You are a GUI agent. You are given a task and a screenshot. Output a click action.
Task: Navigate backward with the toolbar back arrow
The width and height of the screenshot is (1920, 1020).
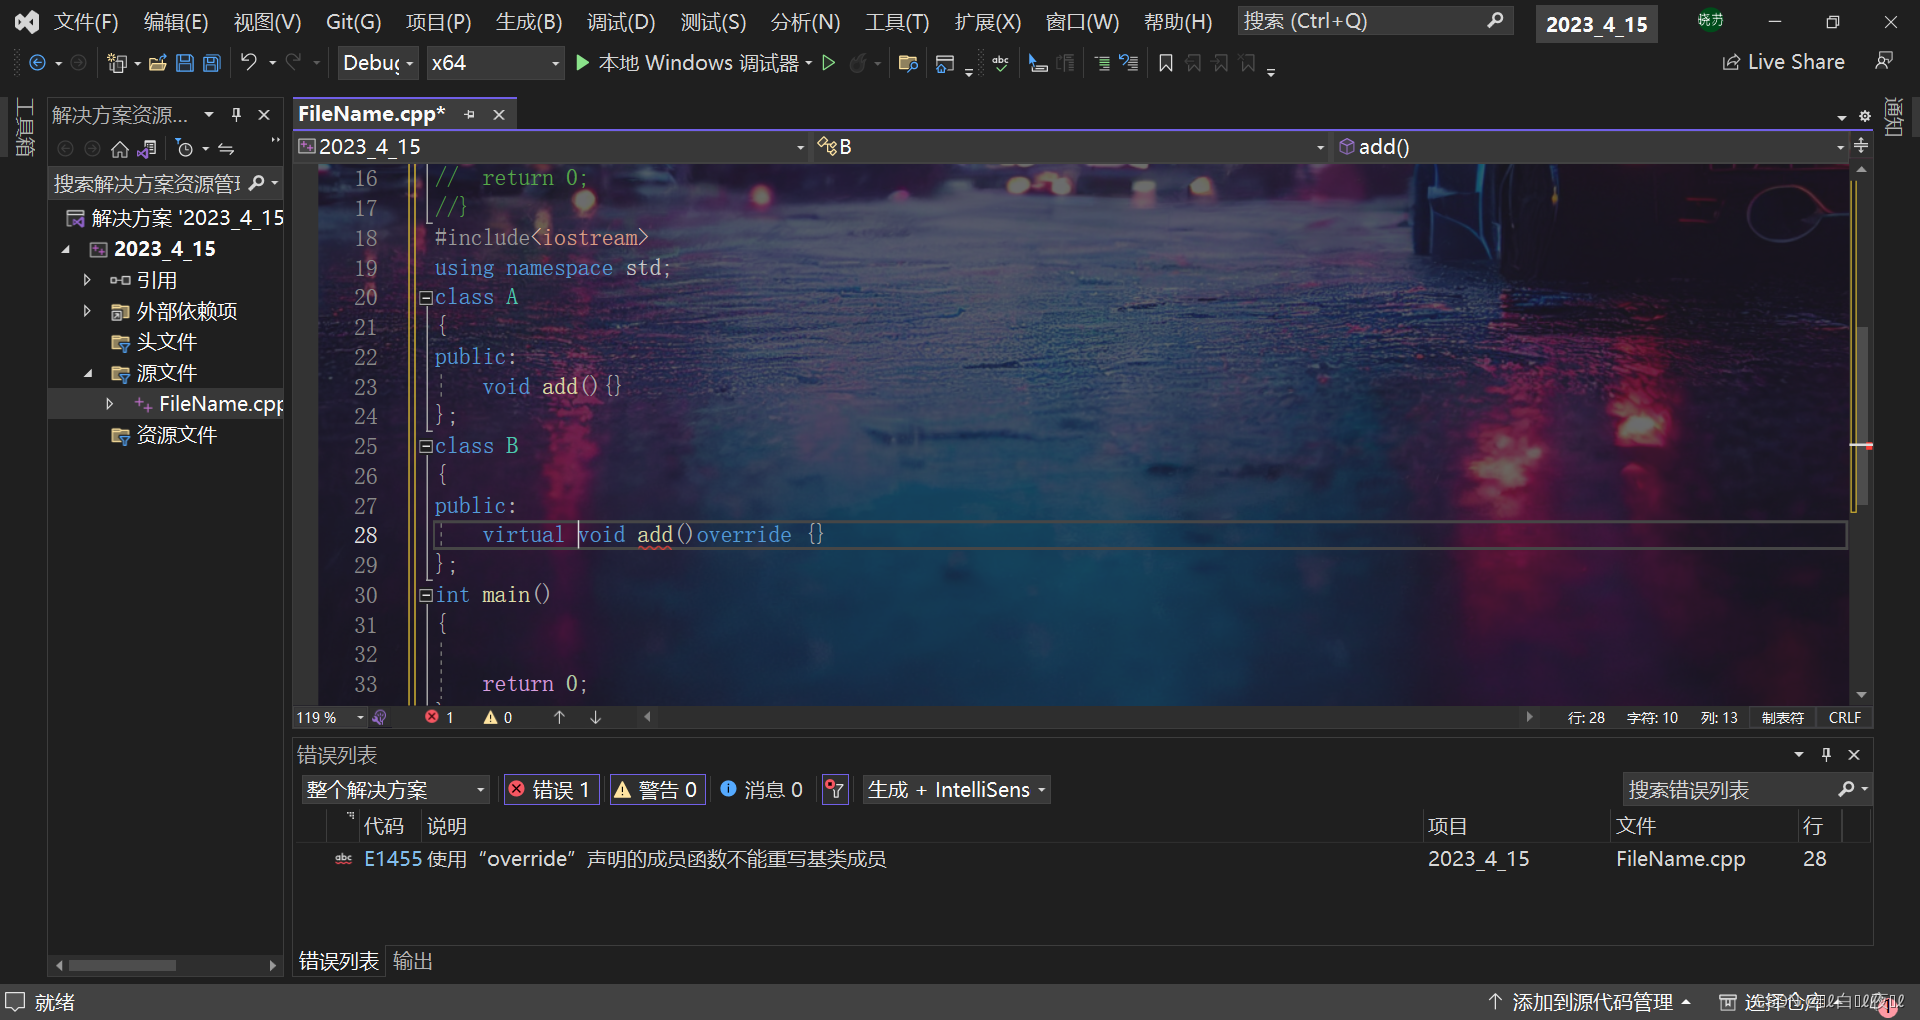pos(37,63)
